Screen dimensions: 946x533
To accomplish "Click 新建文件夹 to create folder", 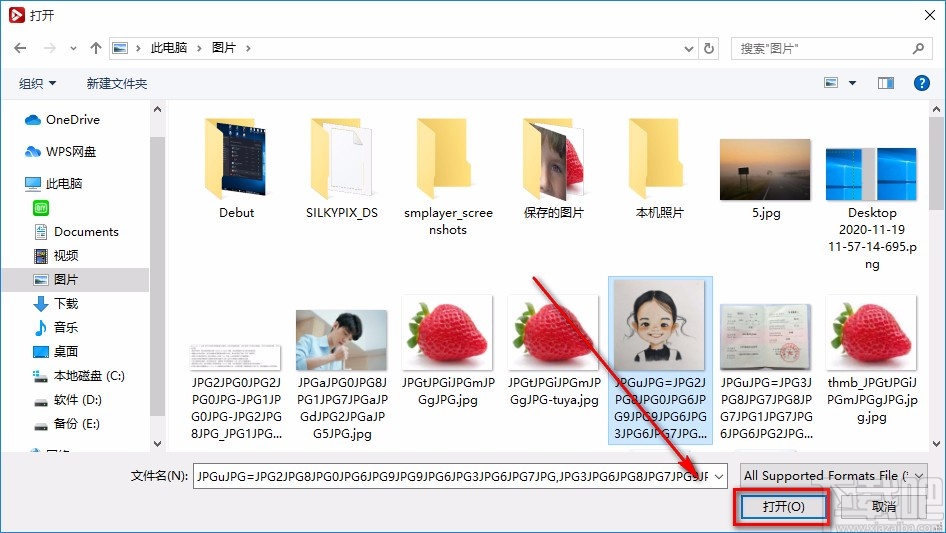I will pyautogui.click(x=116, y=83).
